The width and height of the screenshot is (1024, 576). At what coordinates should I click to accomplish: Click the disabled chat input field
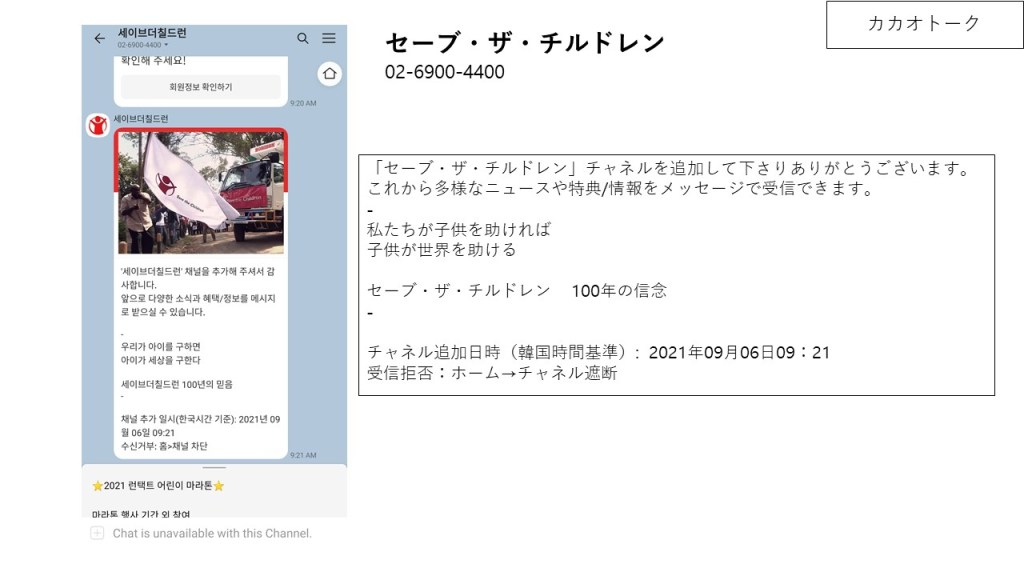pos(212,533)
